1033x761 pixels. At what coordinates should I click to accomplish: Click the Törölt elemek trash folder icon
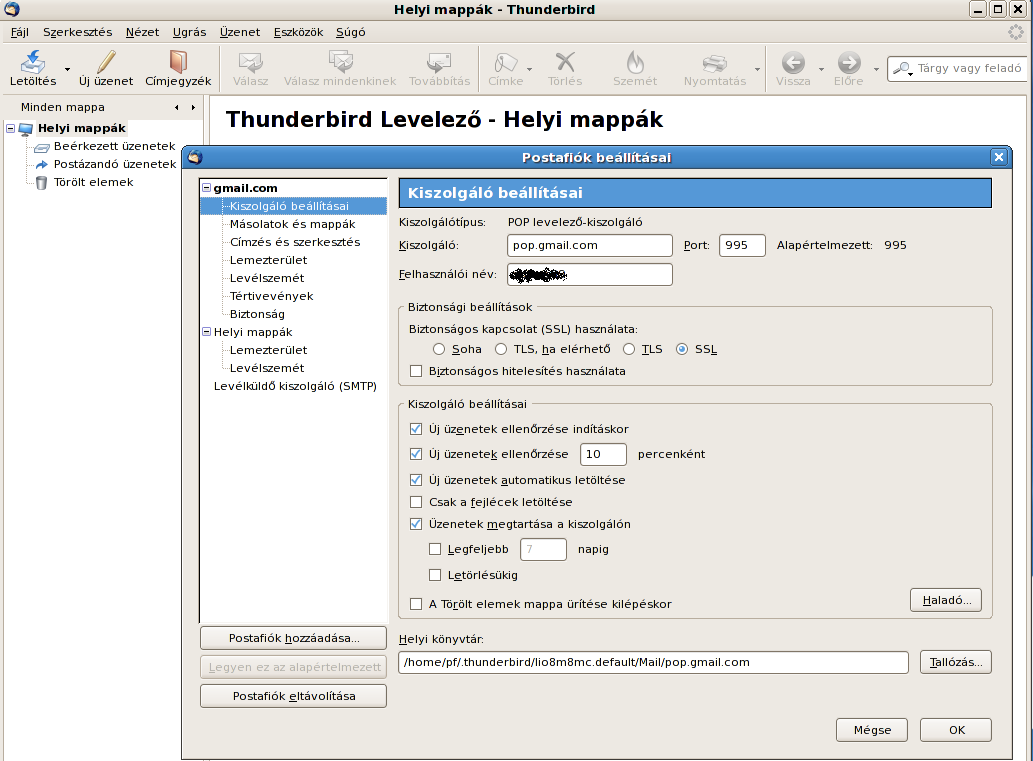tap(41, 182)
